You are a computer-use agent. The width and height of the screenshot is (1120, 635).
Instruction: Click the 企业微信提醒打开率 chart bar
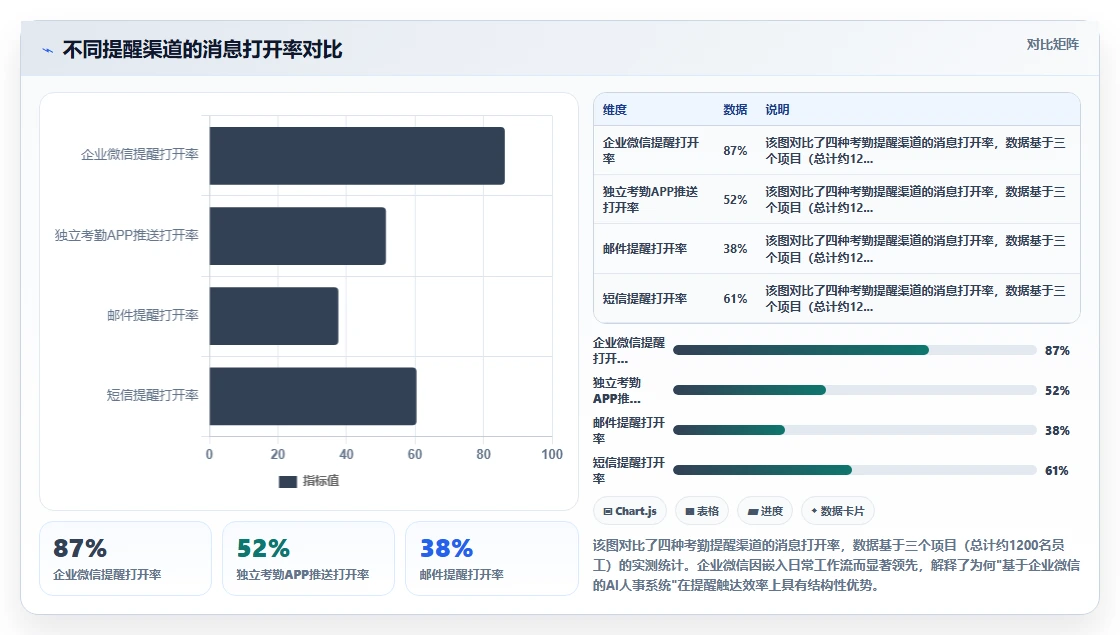coord(357,156)
